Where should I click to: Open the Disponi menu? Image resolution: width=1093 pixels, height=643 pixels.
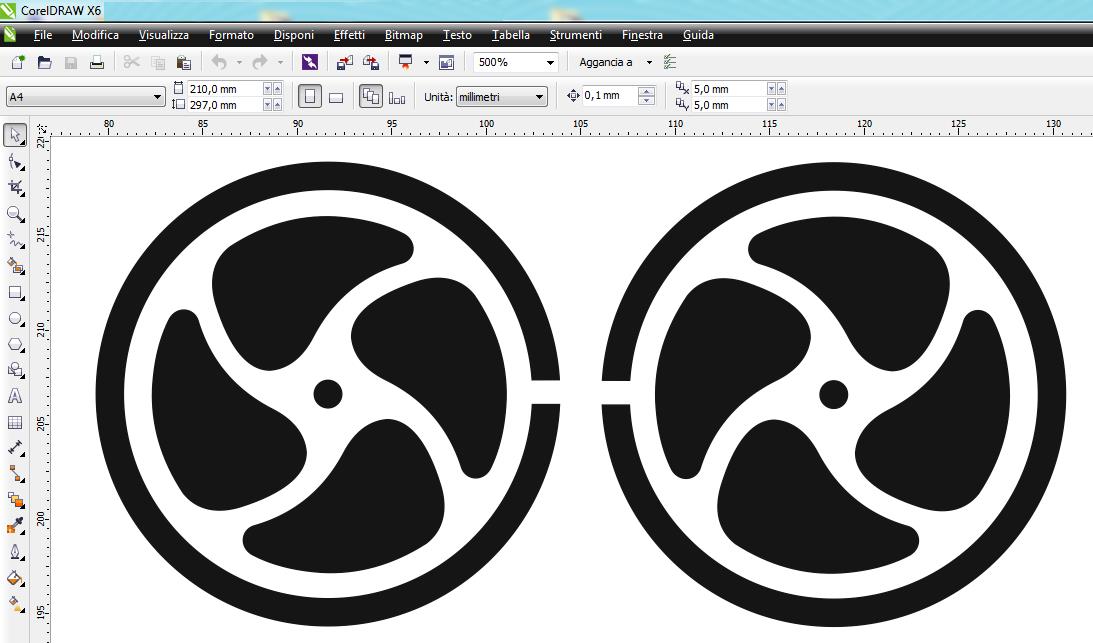click(294, 35)
